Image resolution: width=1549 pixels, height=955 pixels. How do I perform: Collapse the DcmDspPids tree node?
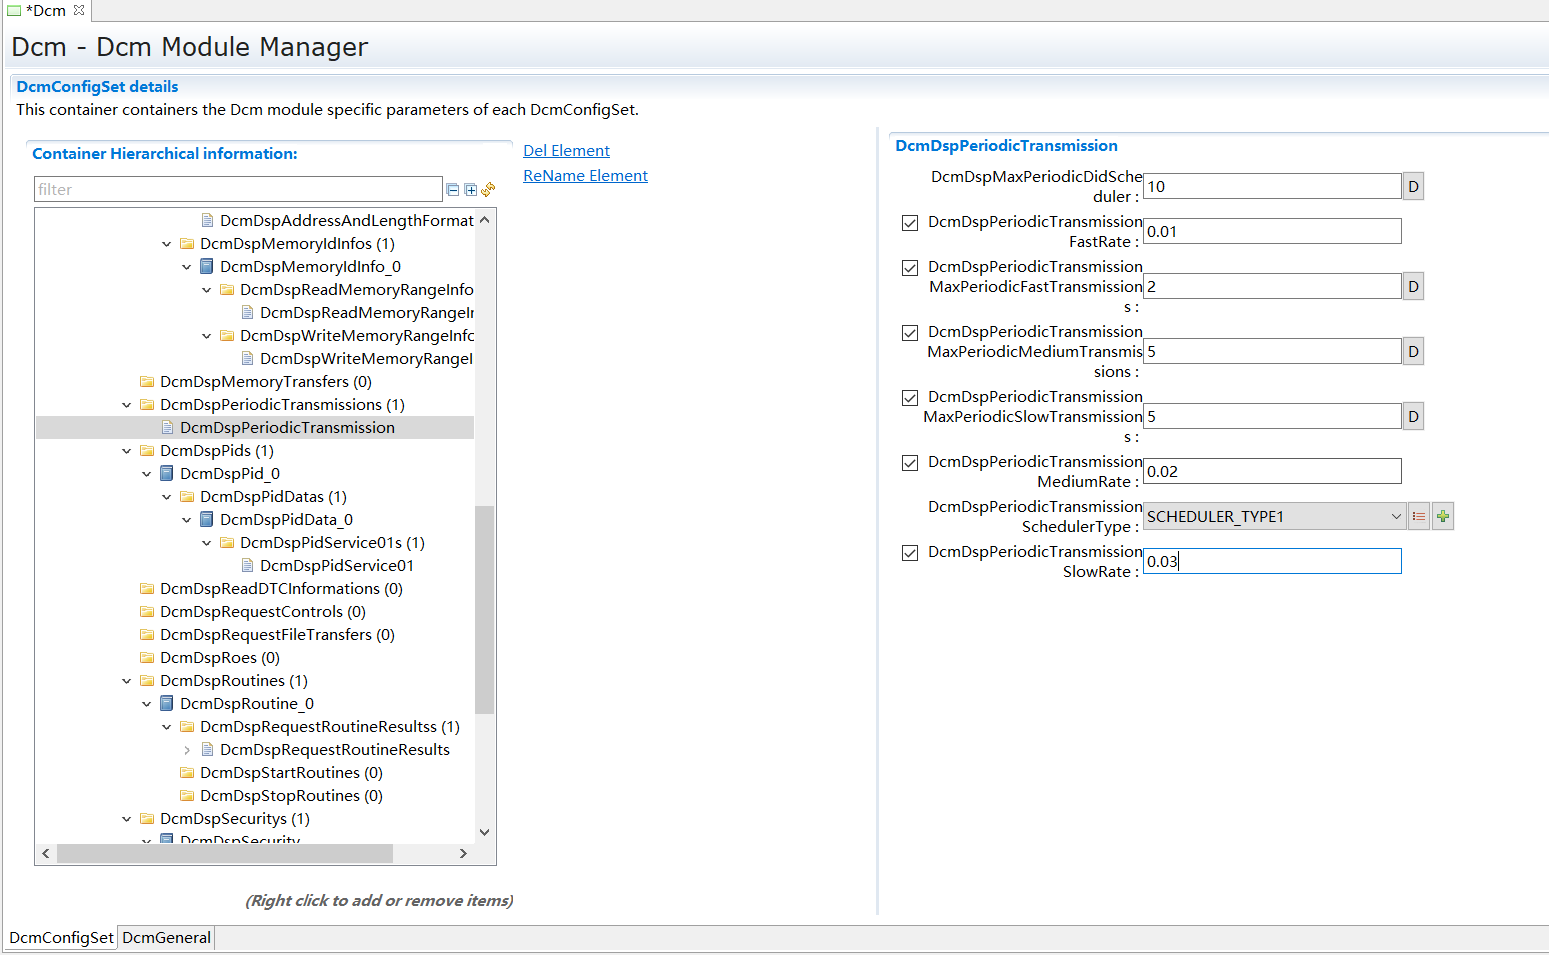coord(127,451)
